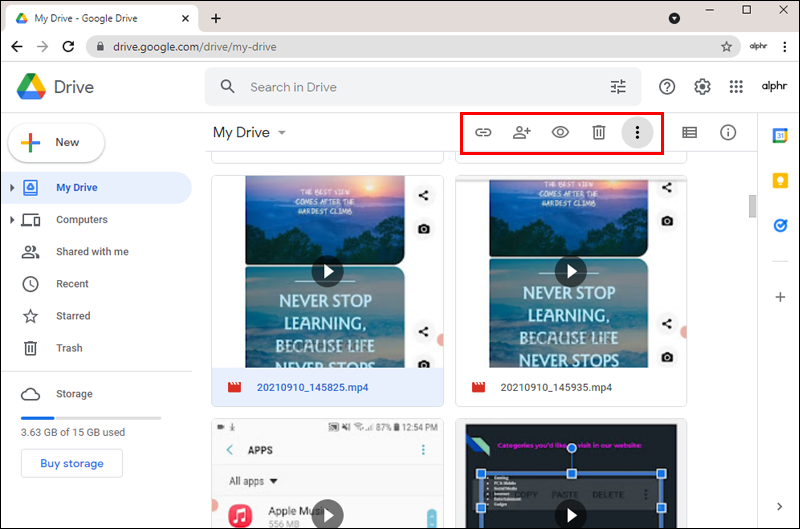Select the file name 20210910_145825.mp4

pos(312,388)
